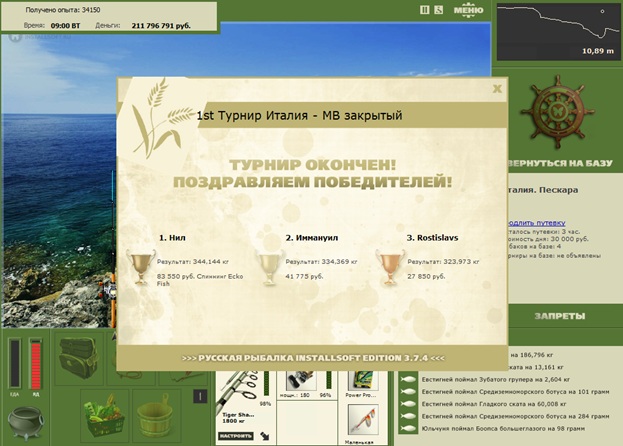The height and width of the screenshot is (446, 623).
Task: Open the wooden fish bucket icon
Action: [156, 416]
